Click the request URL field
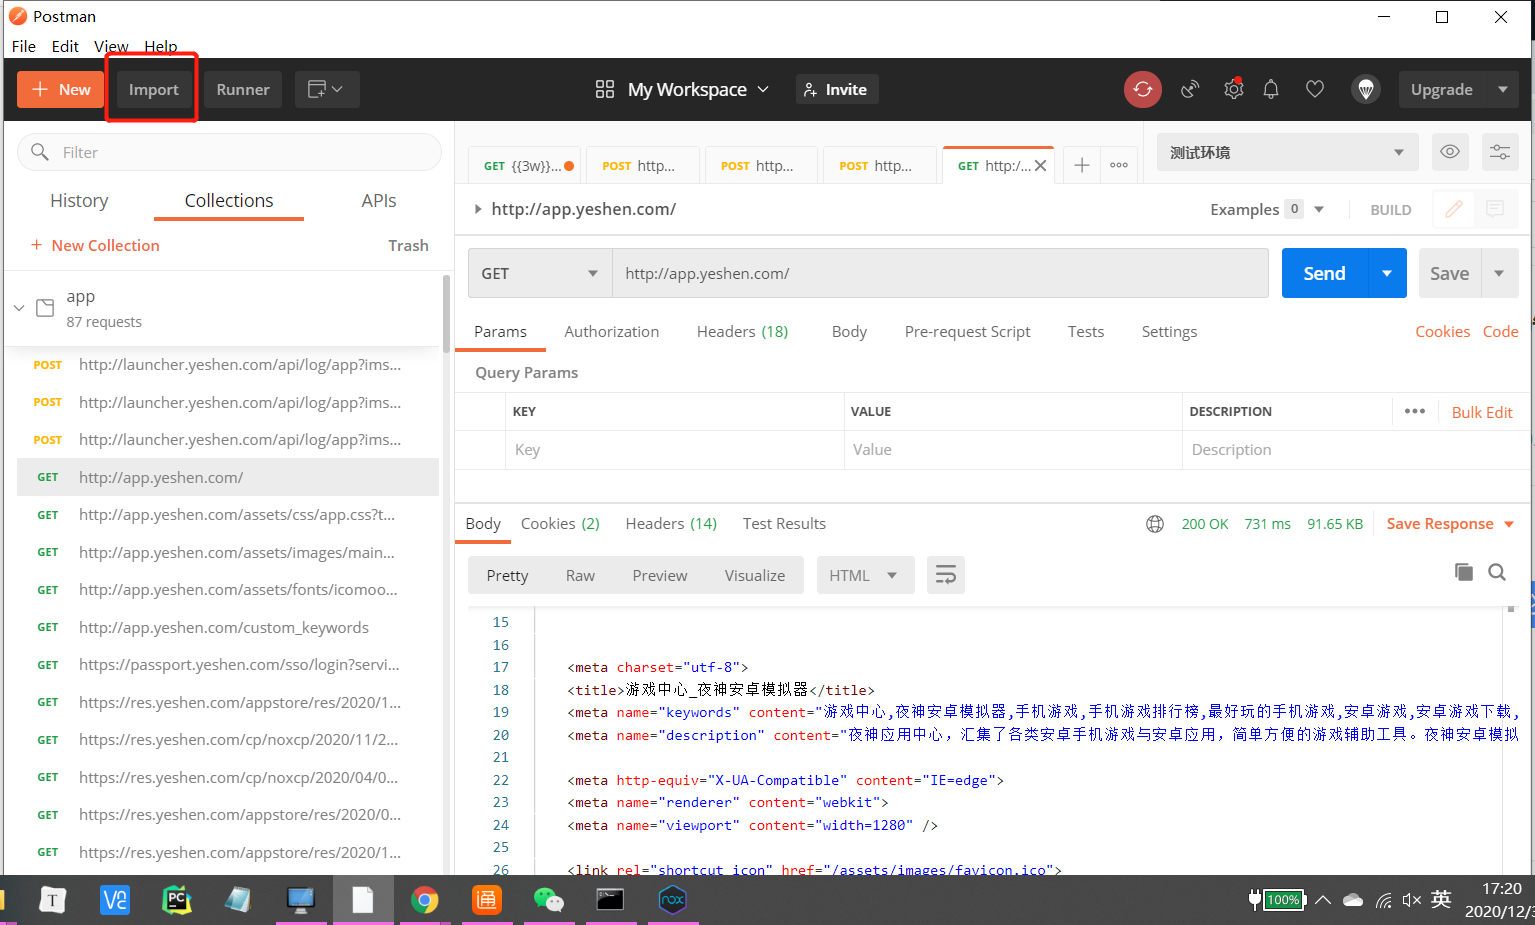1535x925 pixels. click(940, 273)
